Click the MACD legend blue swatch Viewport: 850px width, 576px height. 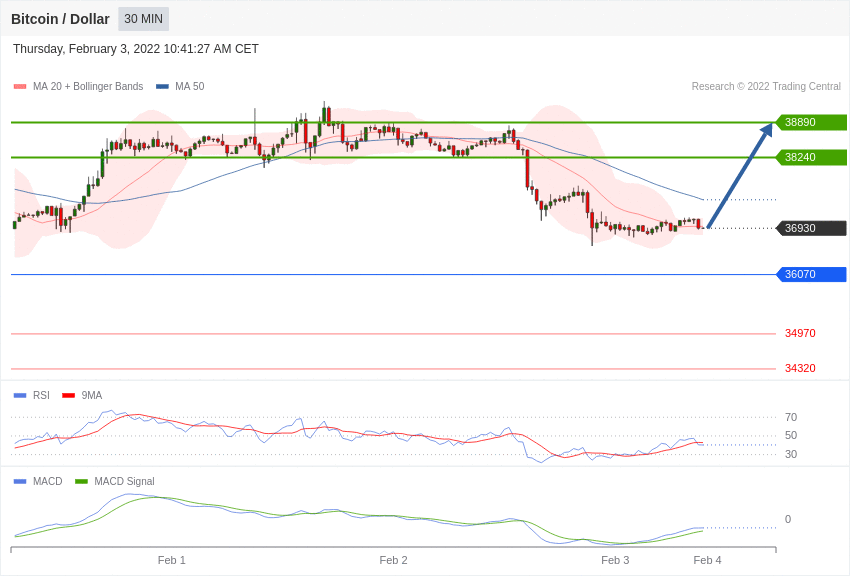(x=20, y=481)
